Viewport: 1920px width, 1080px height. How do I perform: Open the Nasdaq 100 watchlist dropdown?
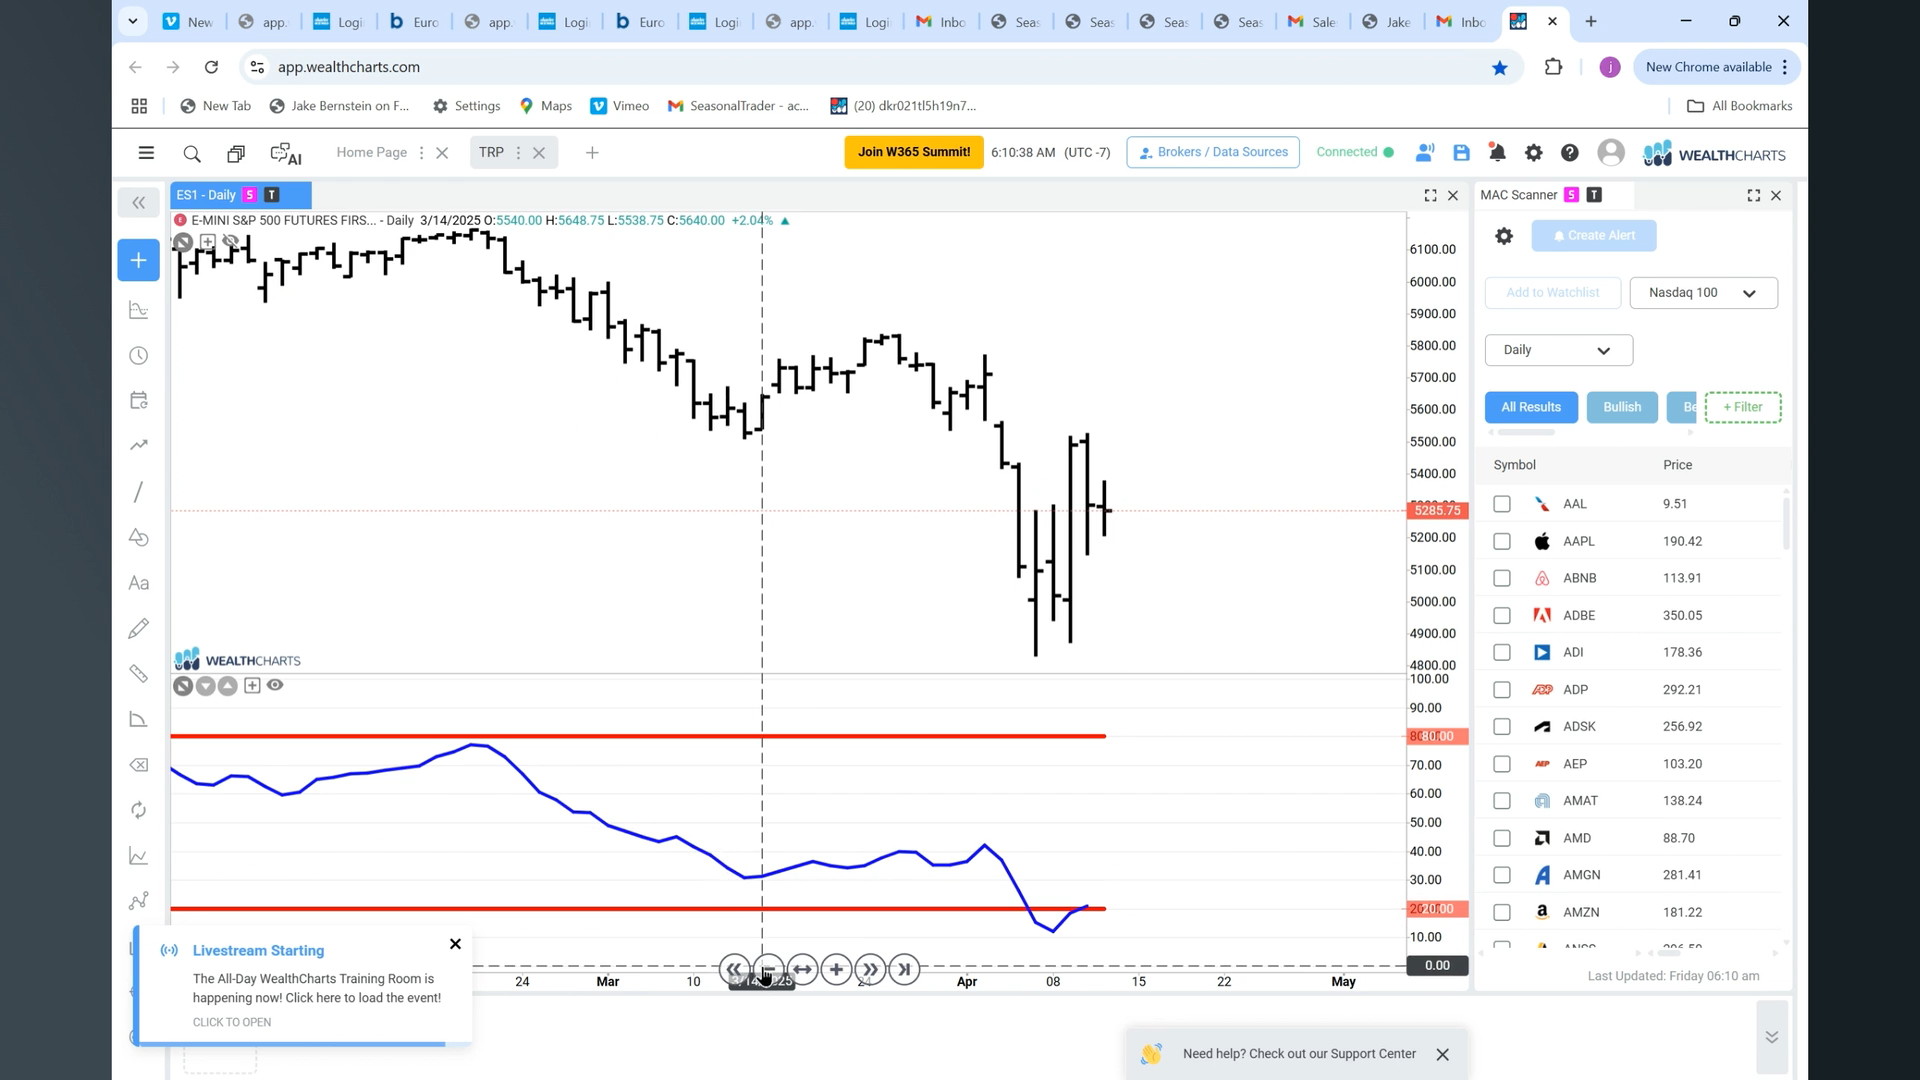[1703, 293]
